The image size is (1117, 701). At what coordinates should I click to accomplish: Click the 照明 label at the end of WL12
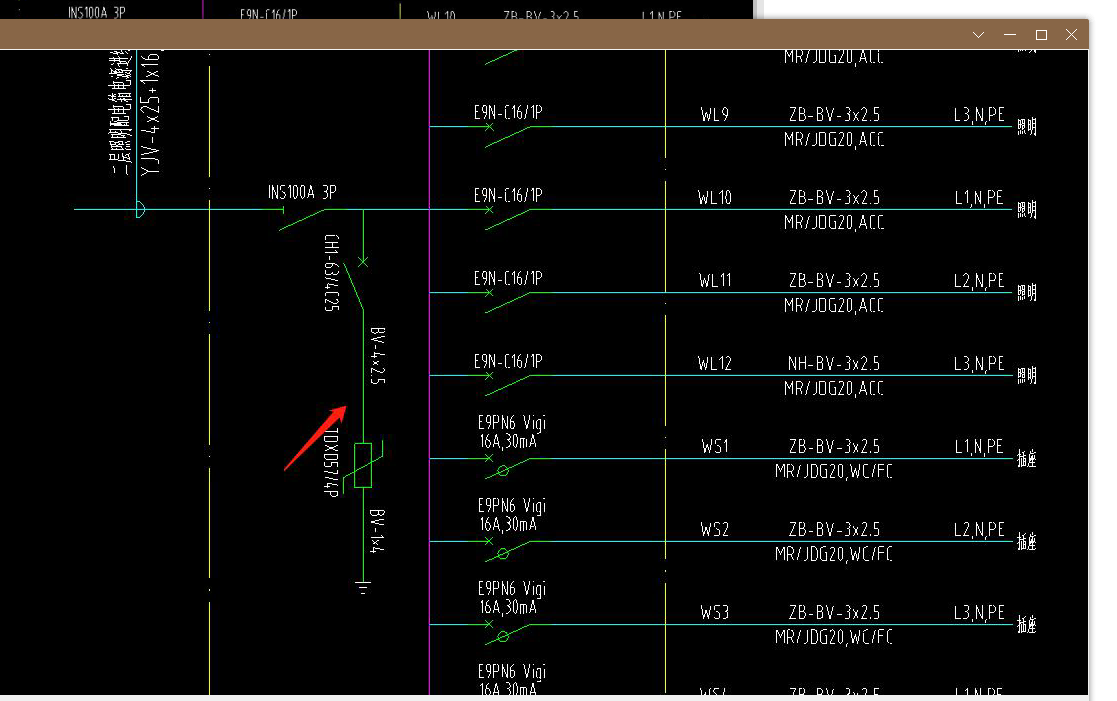click(x=1027, y=375)
